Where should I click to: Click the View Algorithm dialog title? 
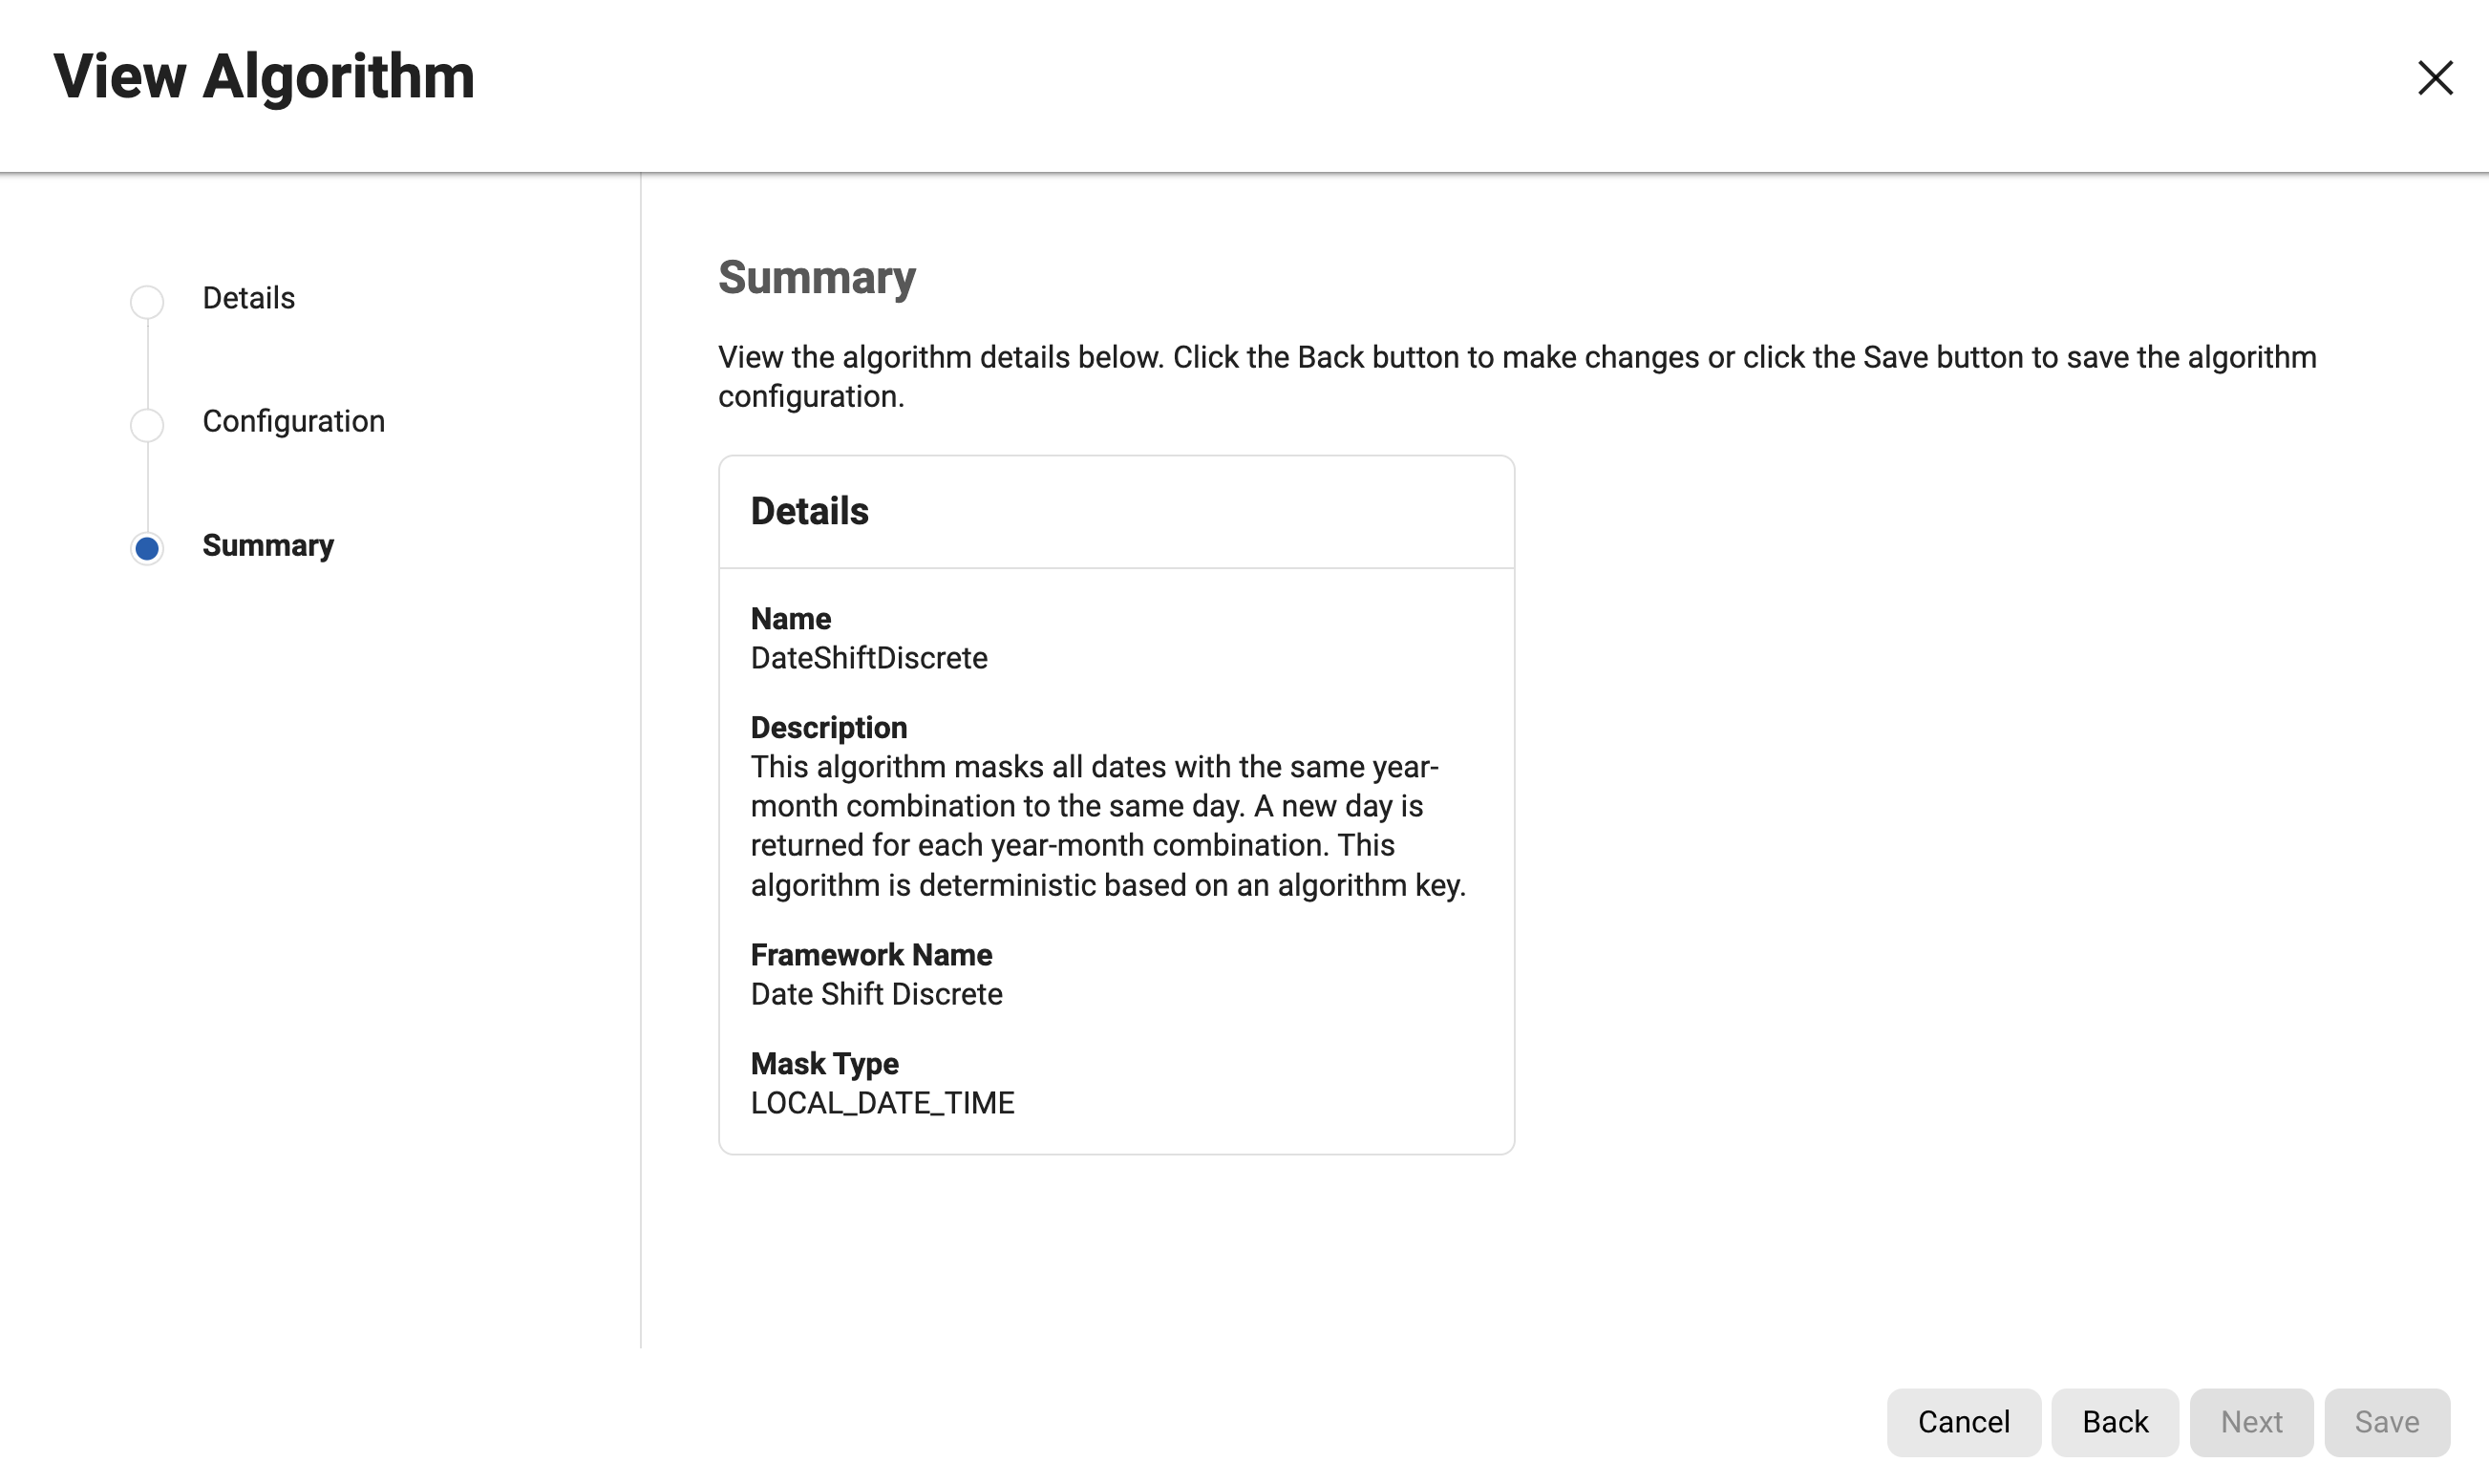[264, 76]
